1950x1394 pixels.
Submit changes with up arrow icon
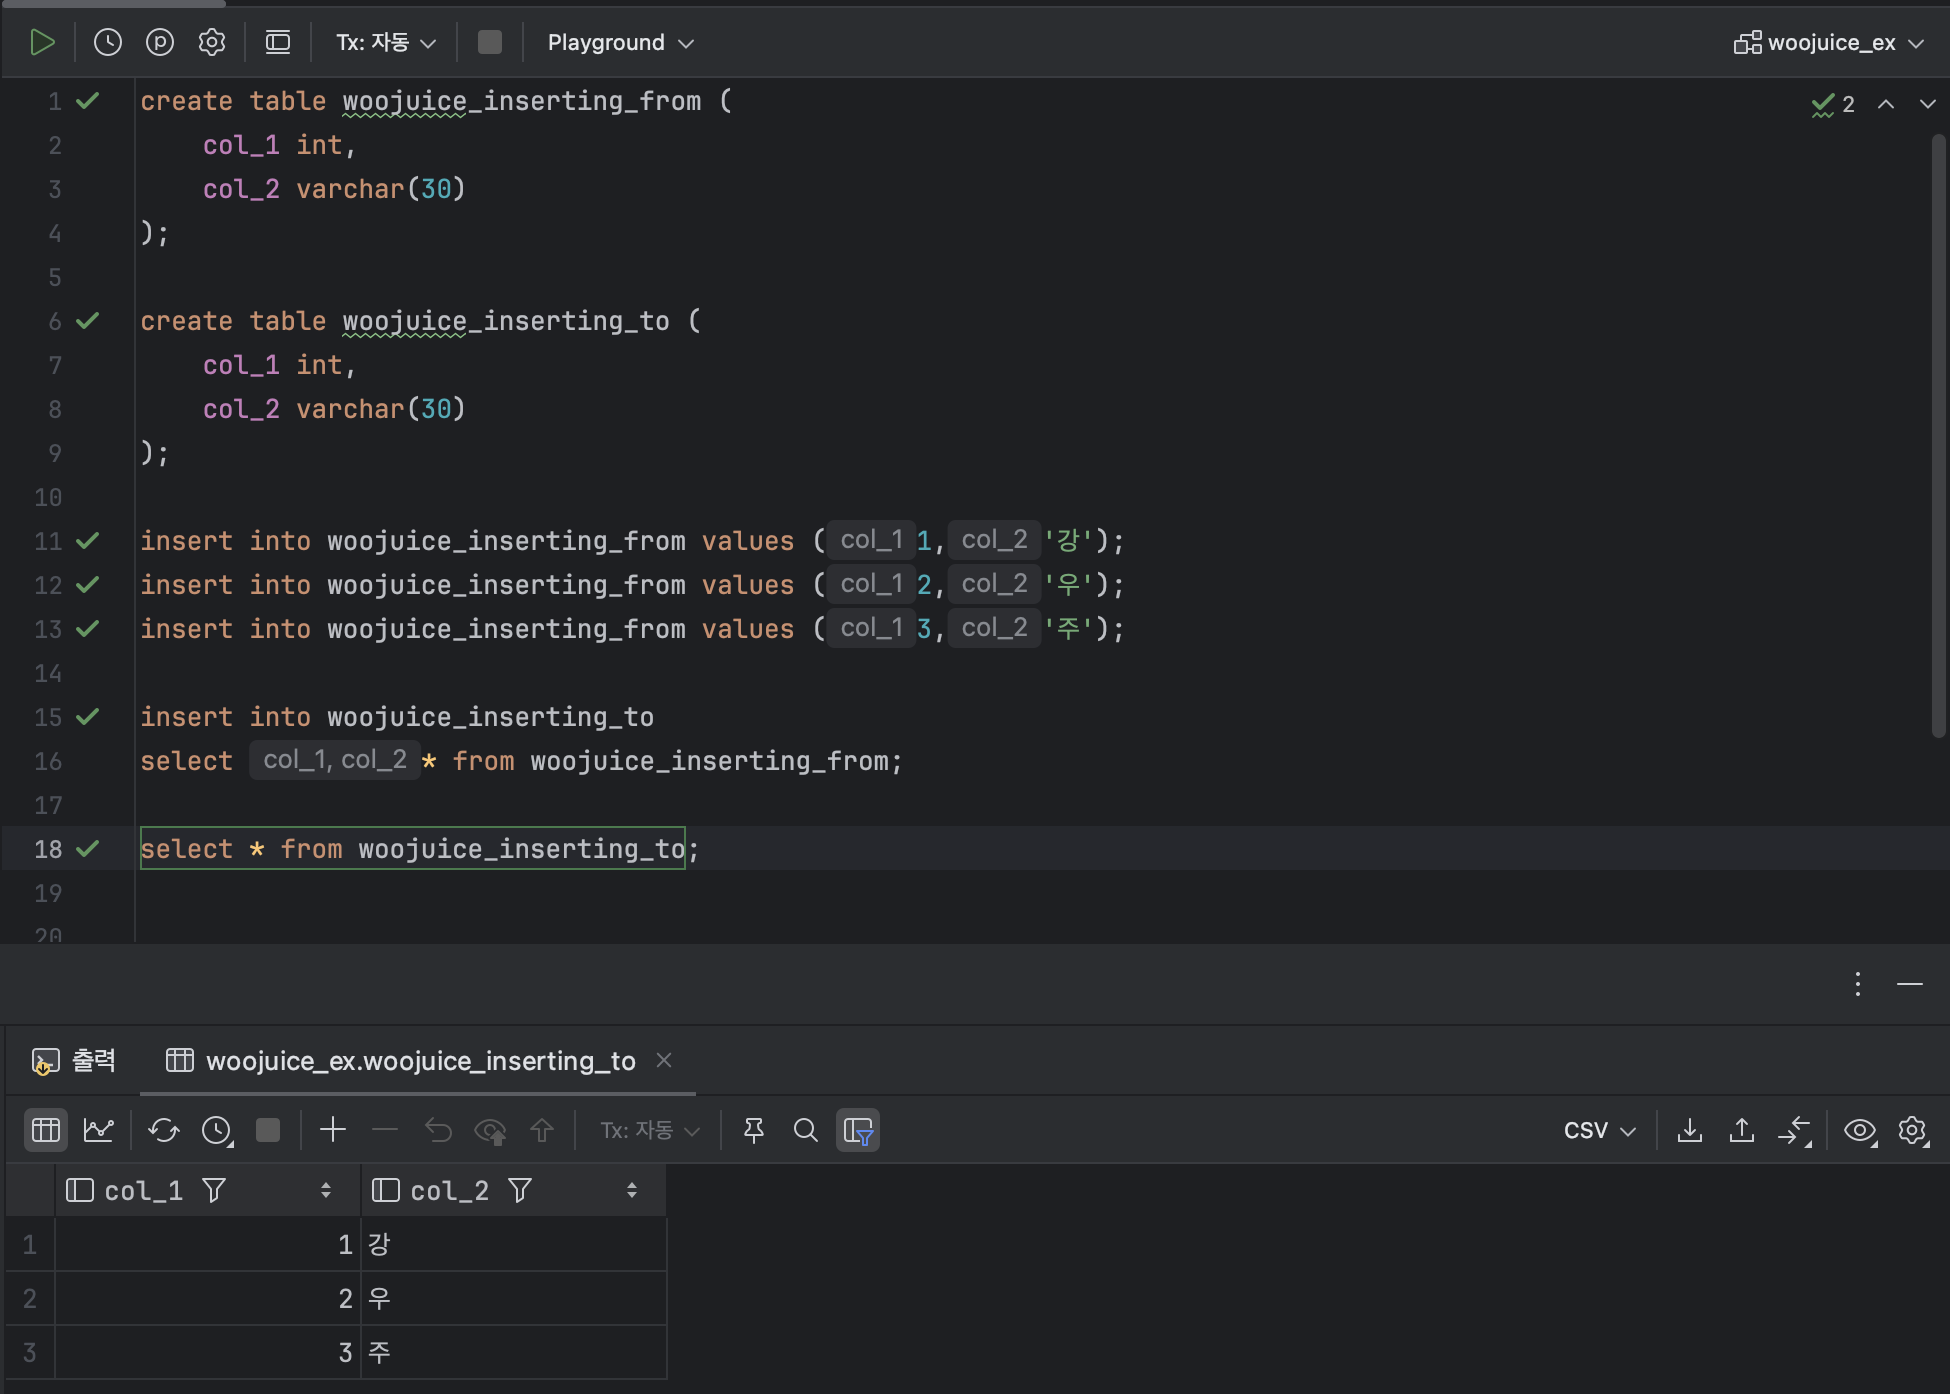point(542,1130)
